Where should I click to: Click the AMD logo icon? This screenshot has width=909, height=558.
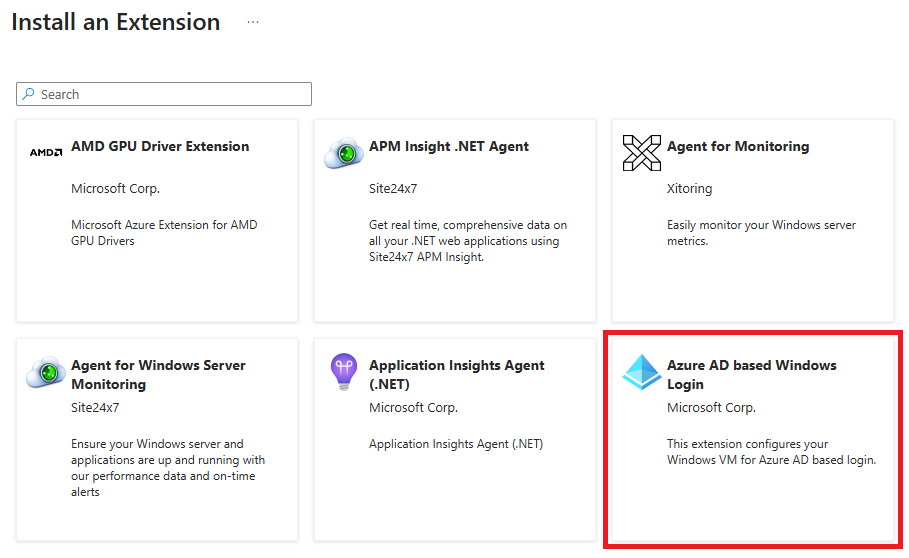(x=46, y=152)
